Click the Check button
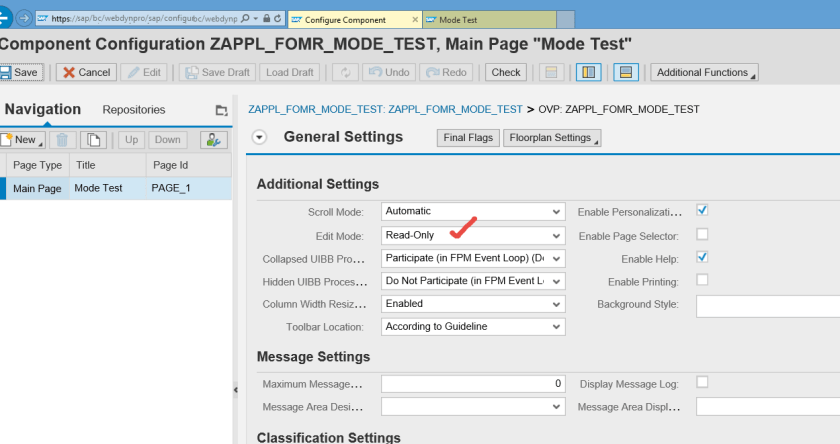The width and height of the screenshot is (840, 444). coord(506,72)
